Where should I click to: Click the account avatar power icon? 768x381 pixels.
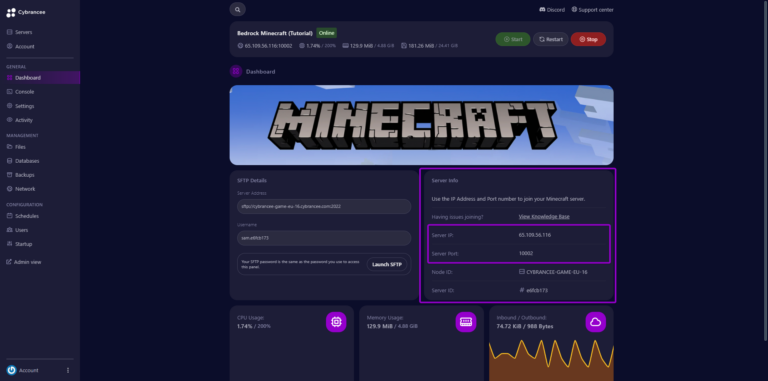(12, 370)
